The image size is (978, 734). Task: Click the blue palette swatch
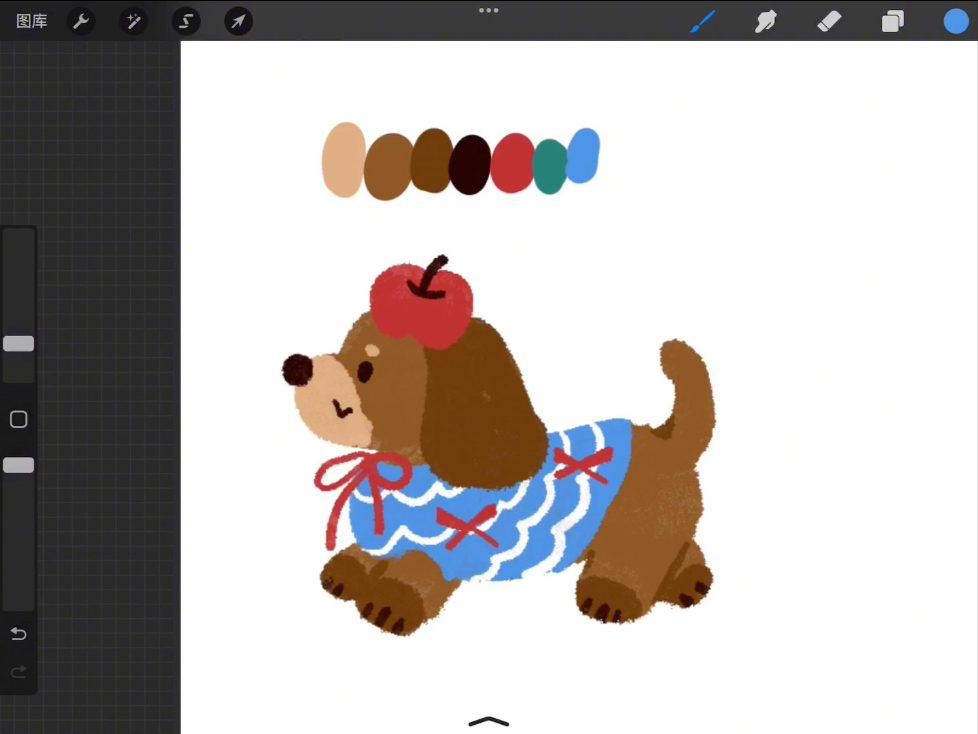coord(584,155)
